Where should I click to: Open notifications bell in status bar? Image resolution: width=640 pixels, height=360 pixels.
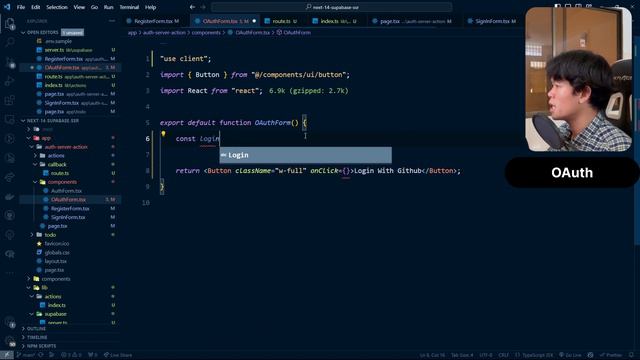(x=632, y=355)
